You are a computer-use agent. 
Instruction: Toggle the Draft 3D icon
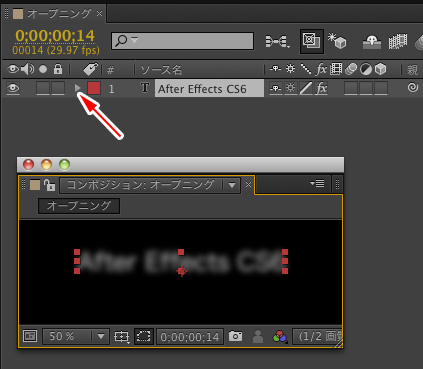point(337,41)
